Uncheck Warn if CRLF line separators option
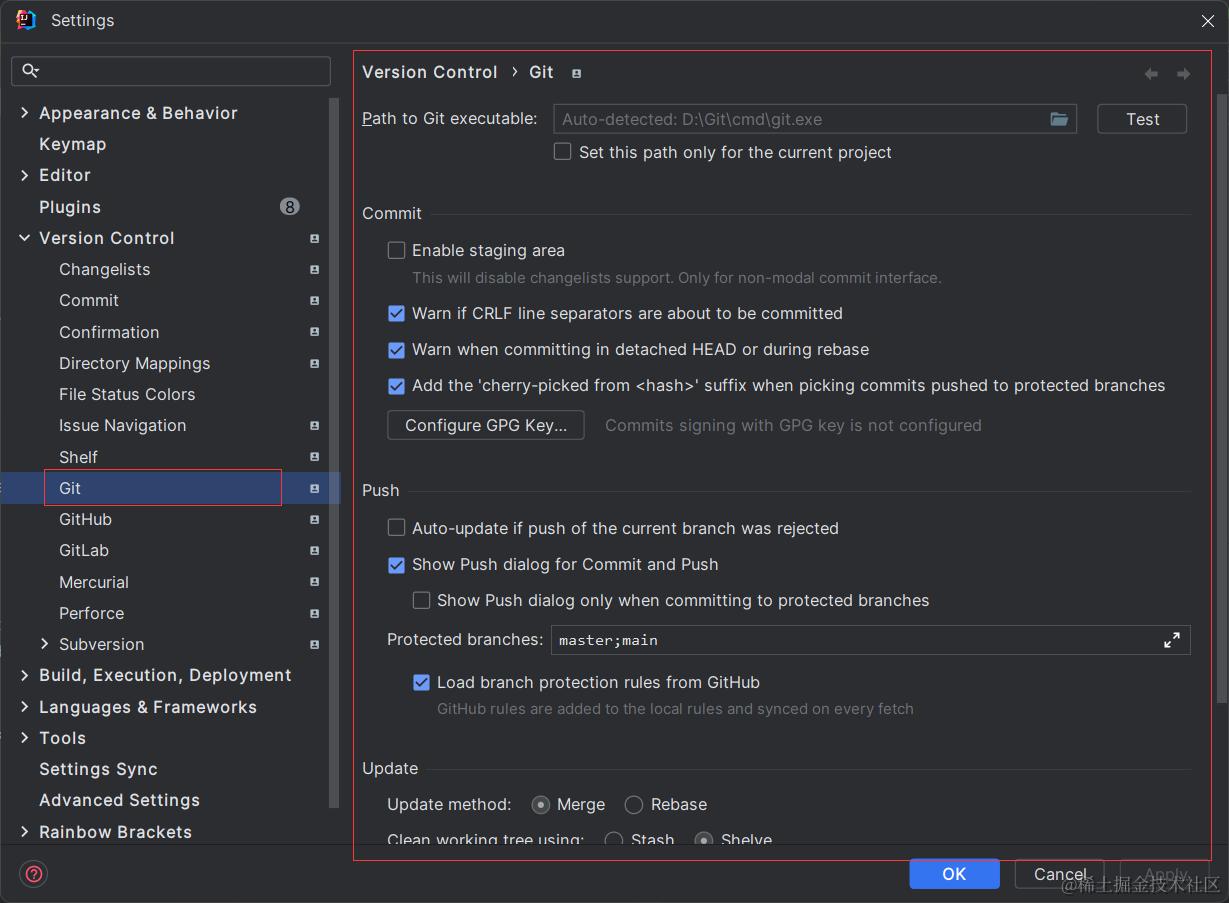 [x=396, y=313]
